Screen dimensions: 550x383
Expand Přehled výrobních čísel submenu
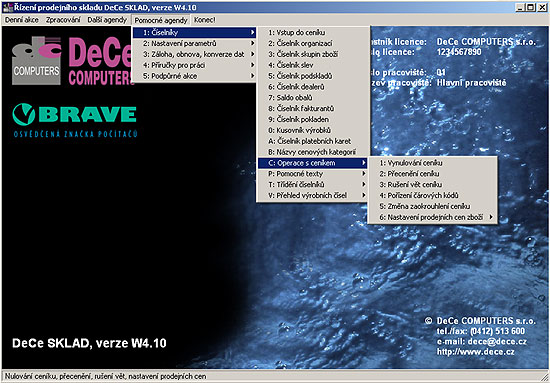pyautogui.click(x=313, y=196)
